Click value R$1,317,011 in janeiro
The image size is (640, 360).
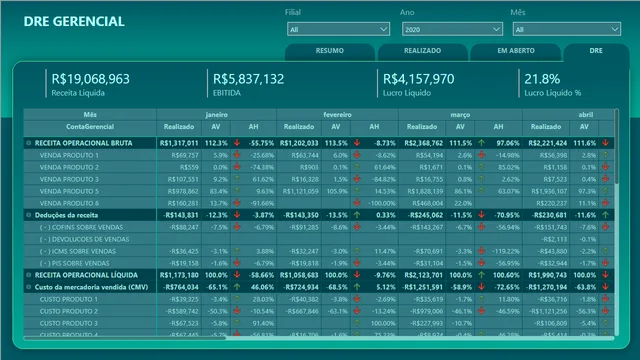pos(179,143)
